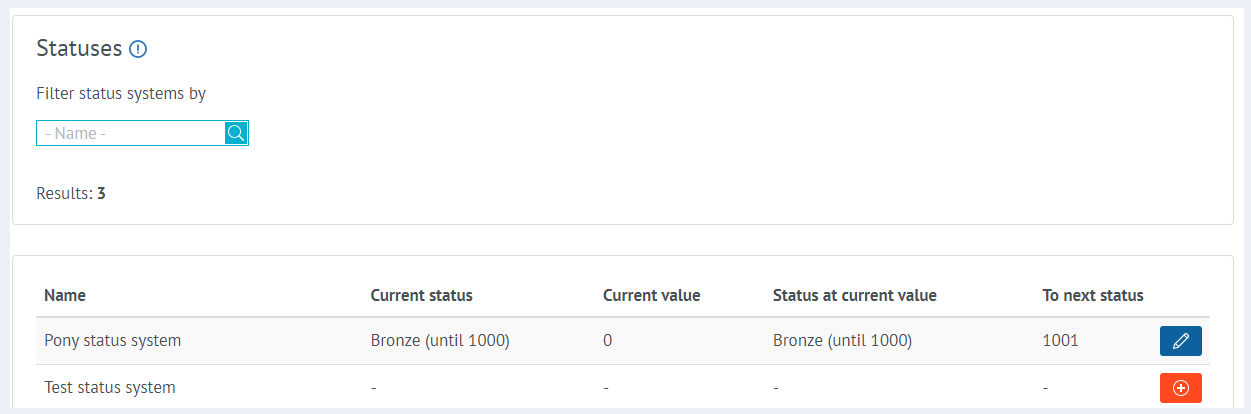
Task: Click the Current status column header
Action: point(421,295)
